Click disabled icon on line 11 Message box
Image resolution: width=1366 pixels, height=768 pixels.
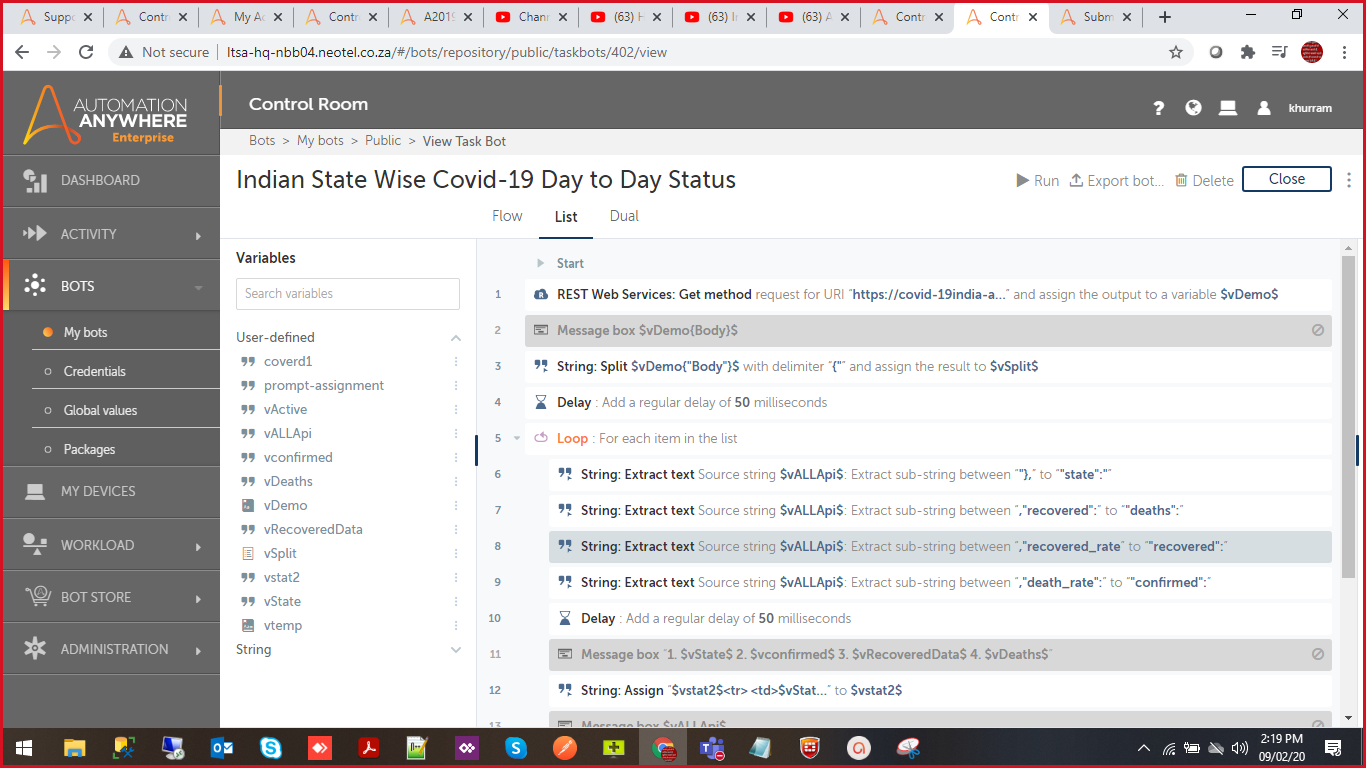tap(1317, 654)
